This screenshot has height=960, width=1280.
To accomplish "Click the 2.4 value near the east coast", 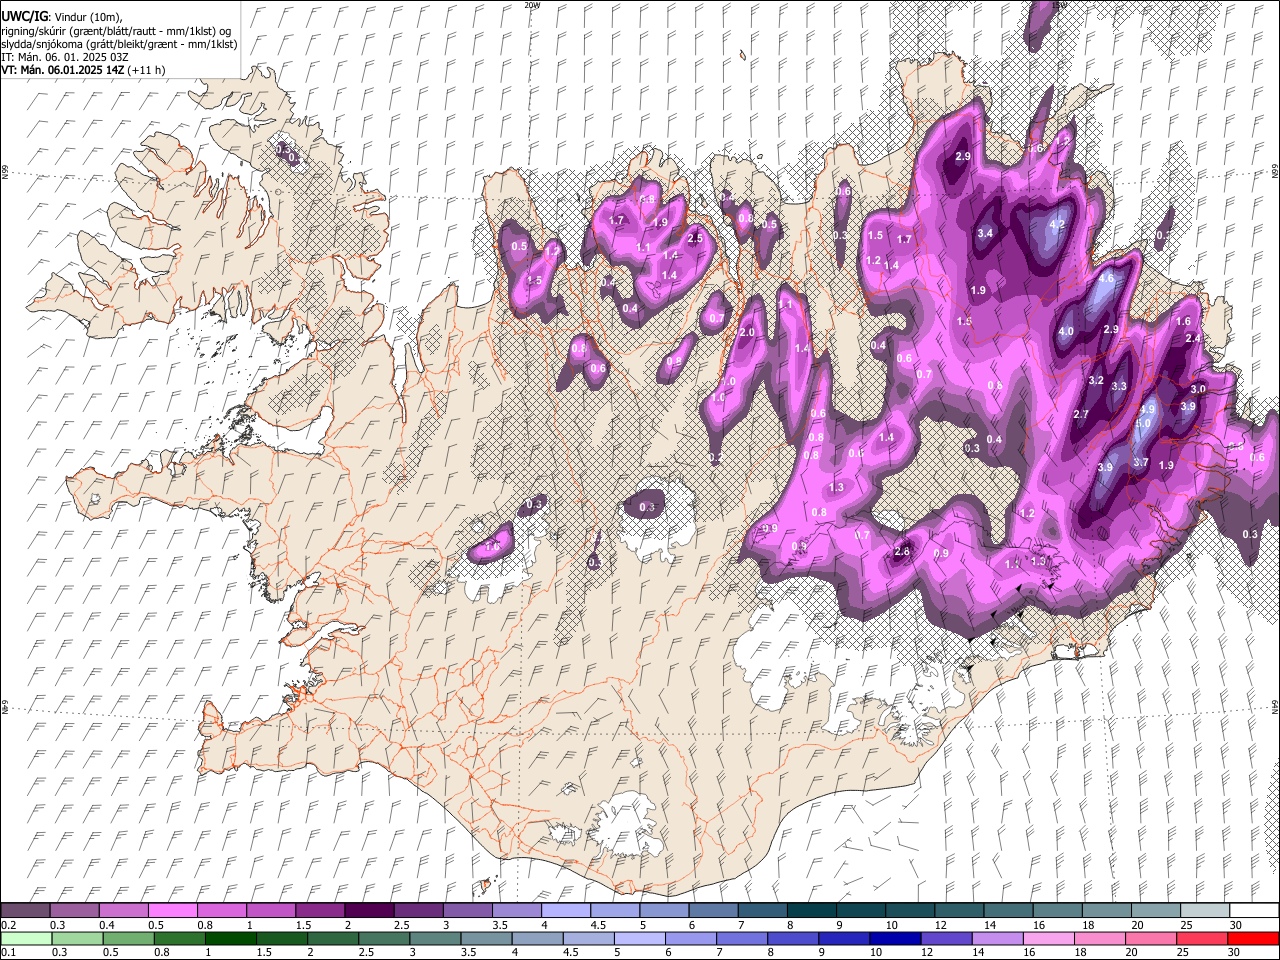I will [1192, 339].
